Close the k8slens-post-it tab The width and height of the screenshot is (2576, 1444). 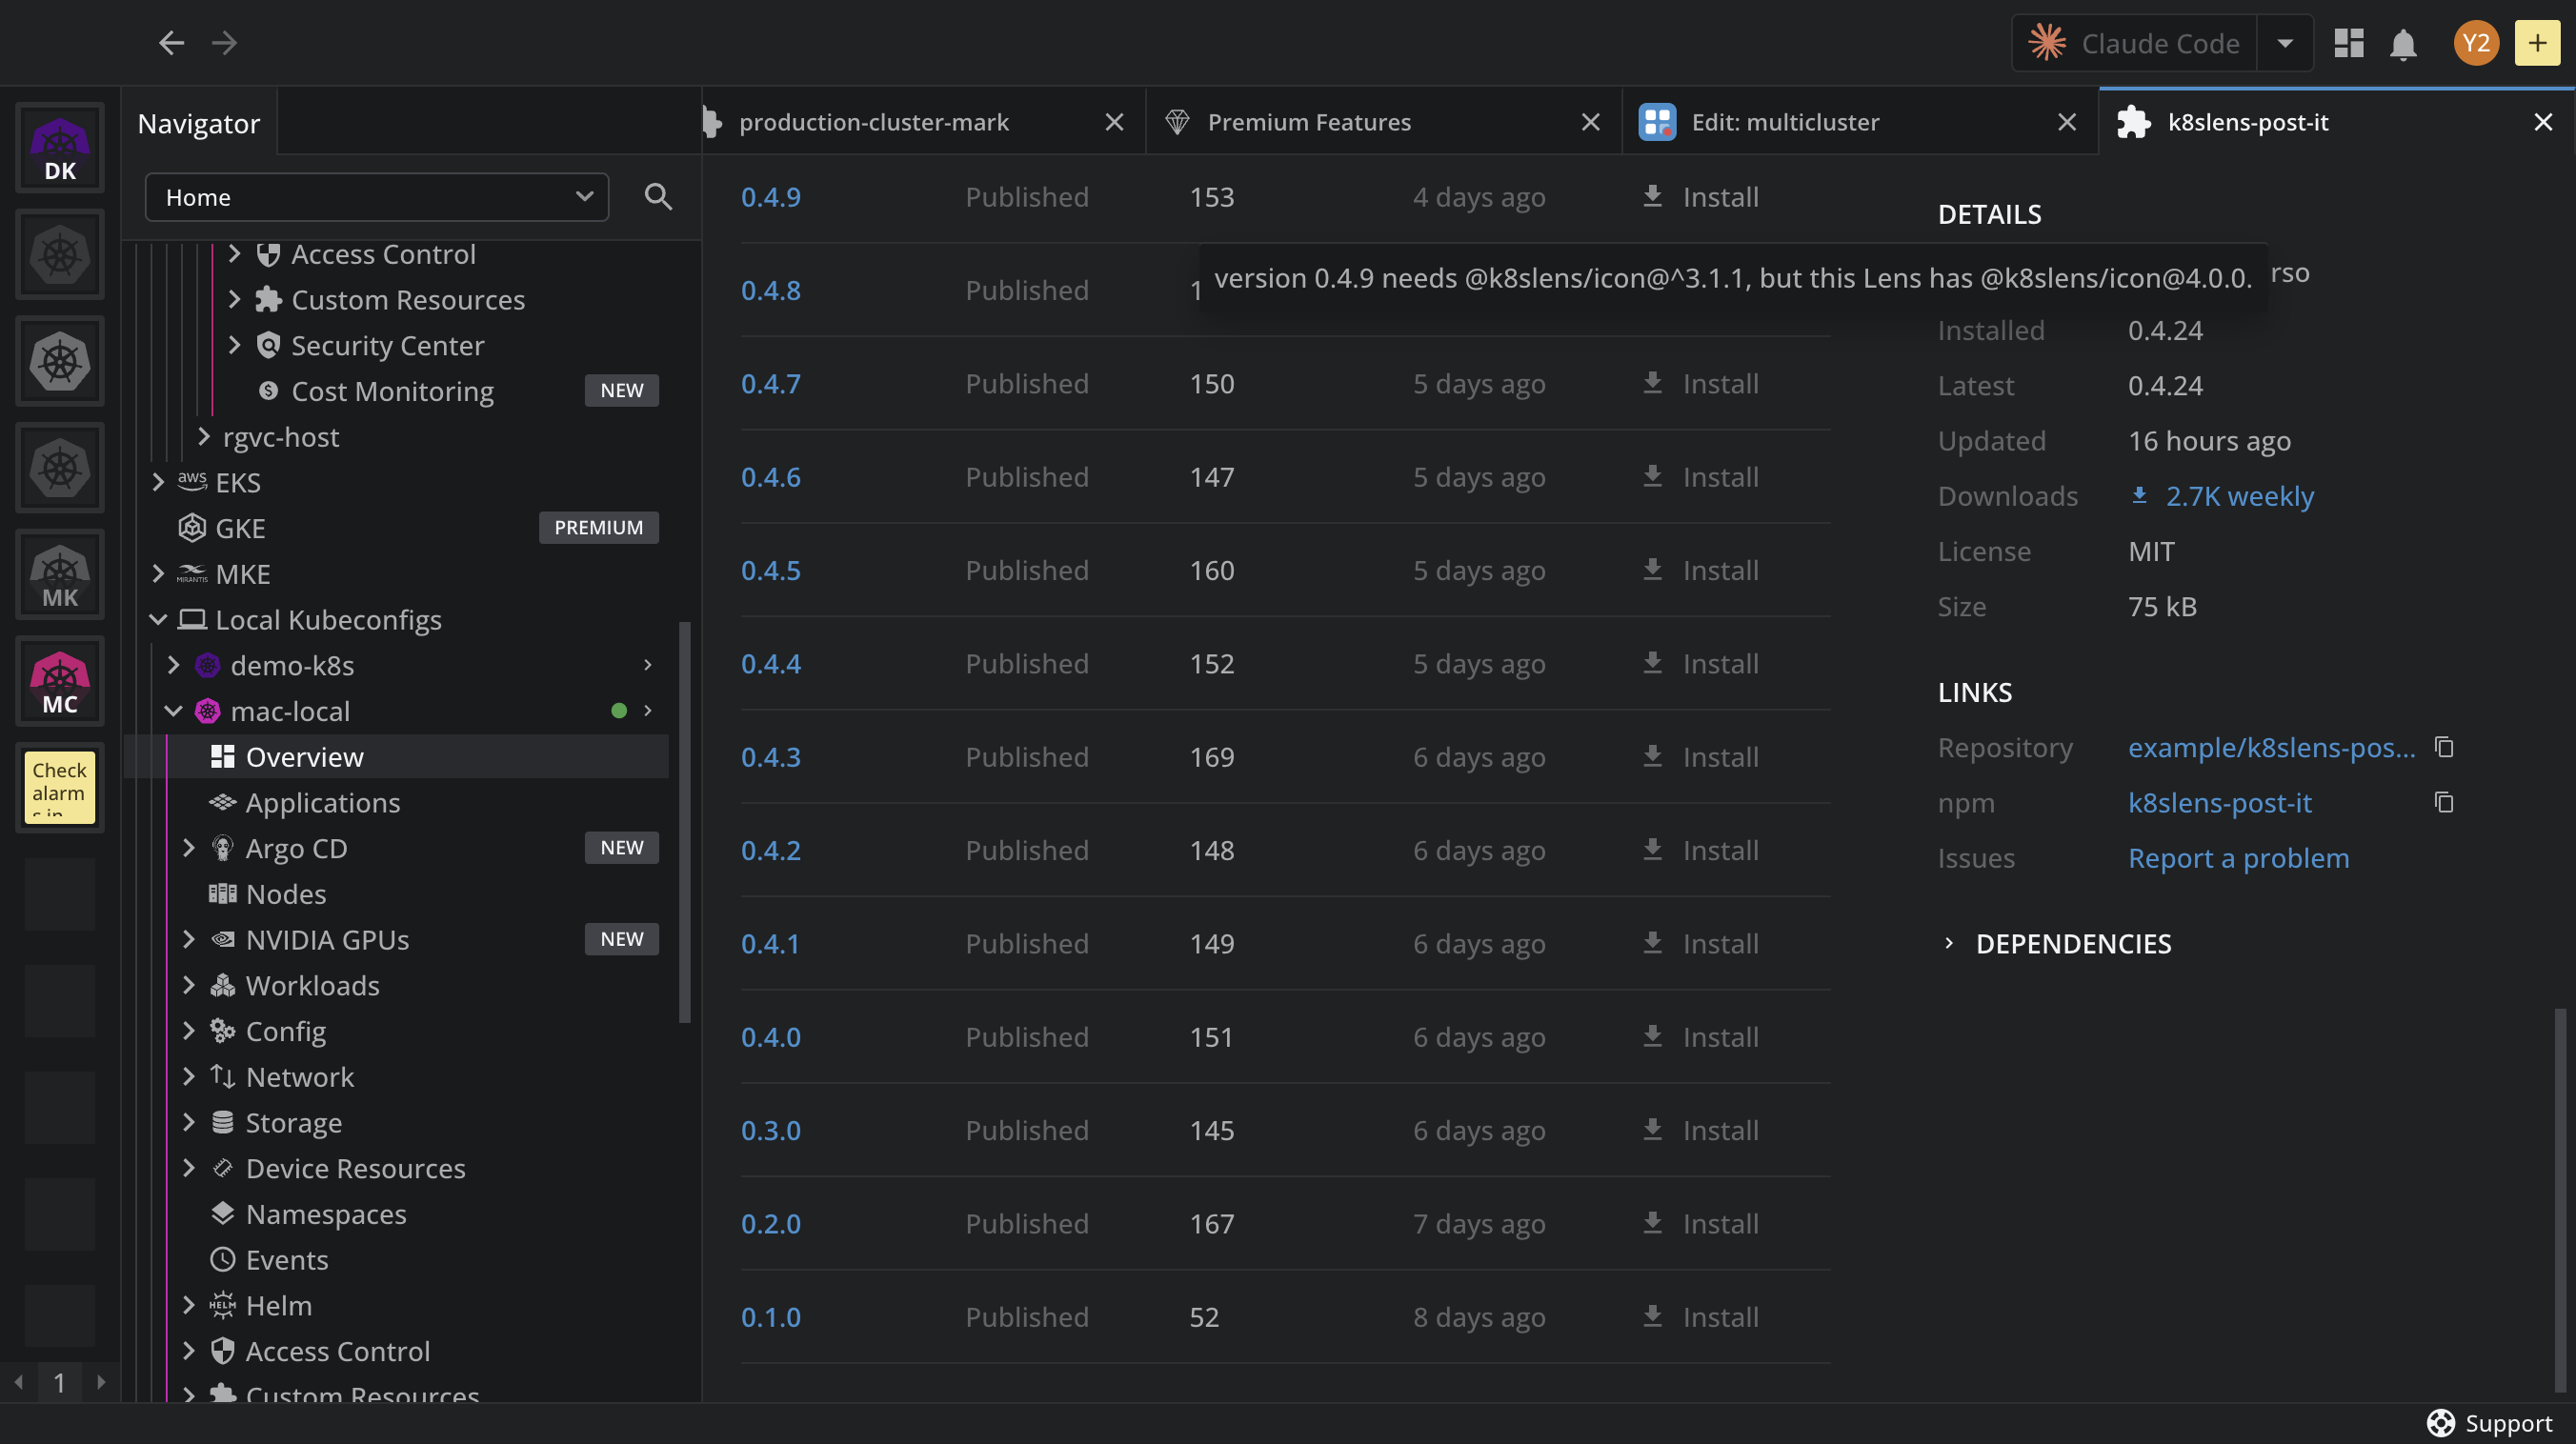click(2543, 122)
